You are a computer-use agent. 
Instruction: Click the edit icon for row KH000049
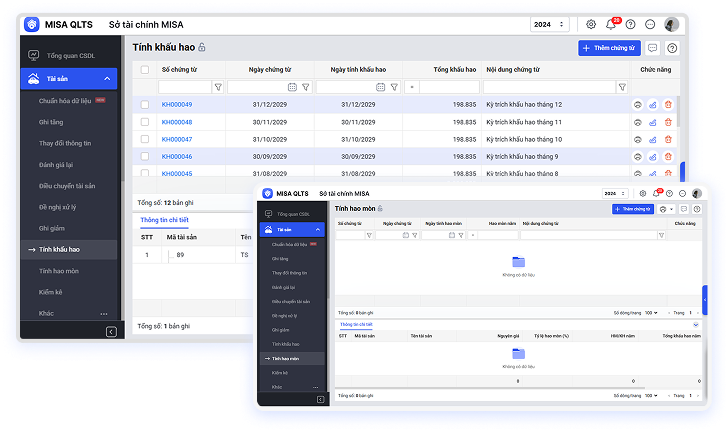[653, 104]
